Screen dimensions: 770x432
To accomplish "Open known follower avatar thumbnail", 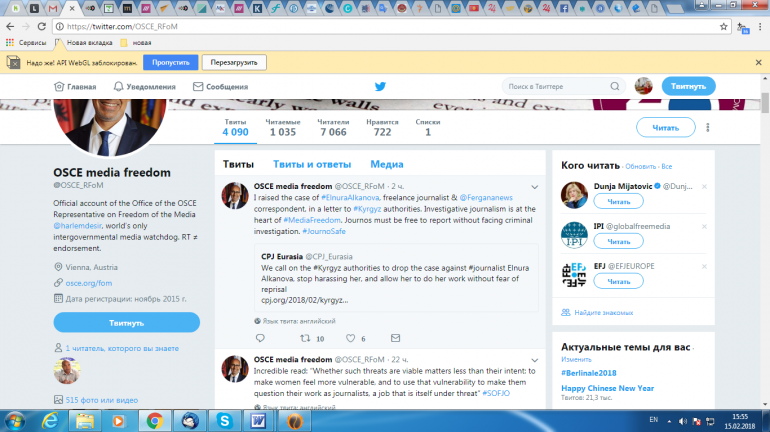I will click(x=67, y=371).
